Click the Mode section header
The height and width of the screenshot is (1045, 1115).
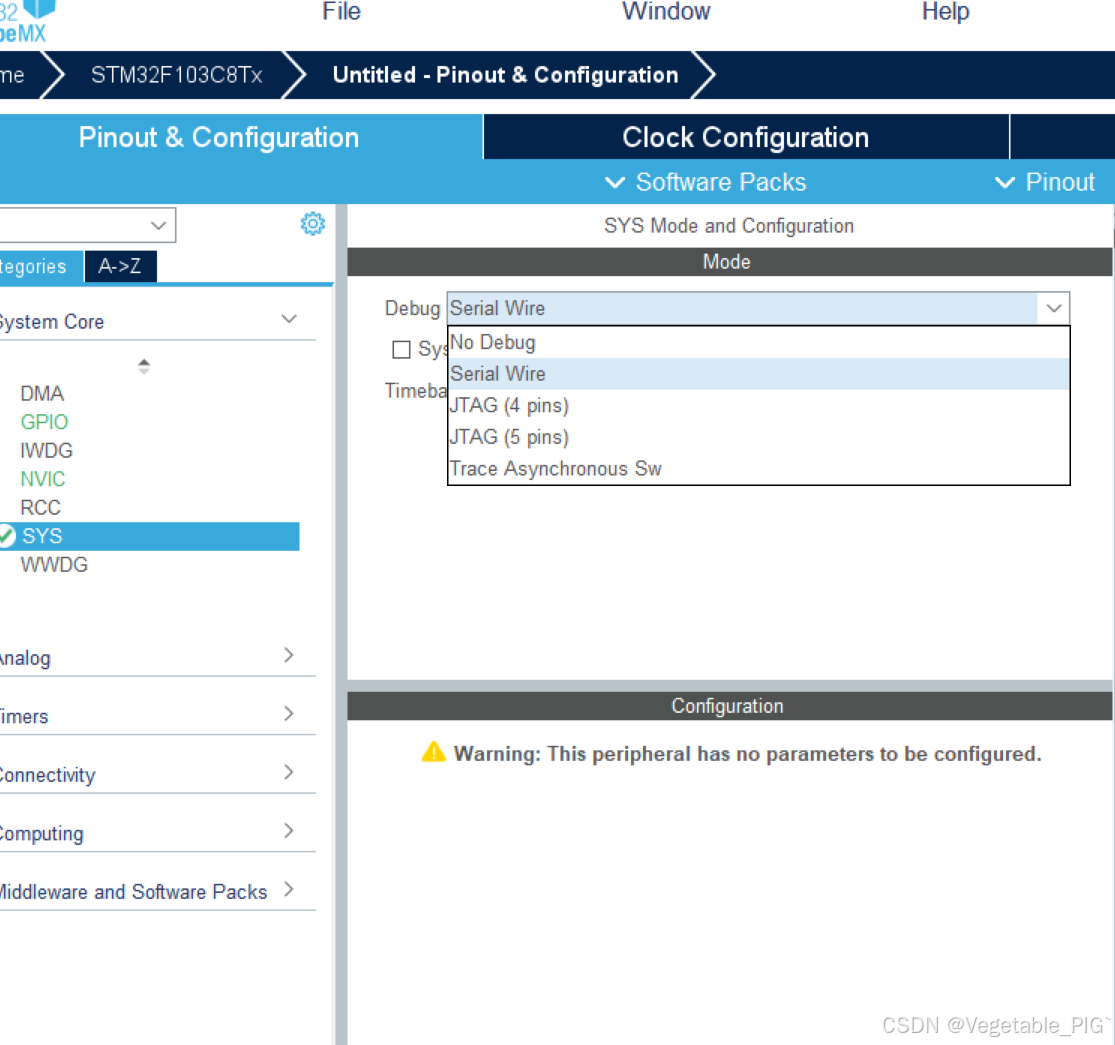tap(730, 262)
